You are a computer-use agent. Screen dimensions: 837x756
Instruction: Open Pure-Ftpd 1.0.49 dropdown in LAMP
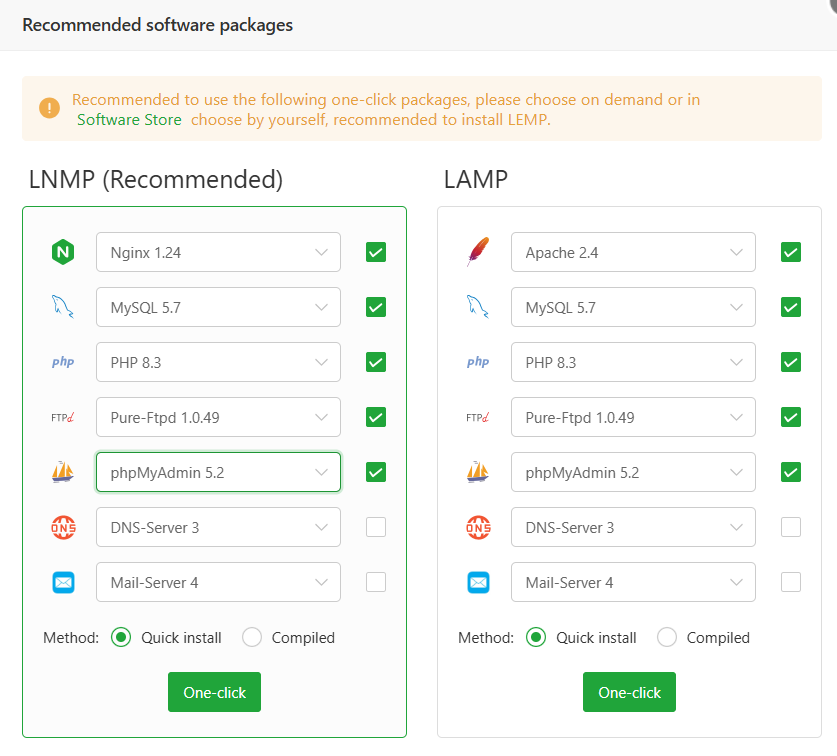tap(633, 417)
